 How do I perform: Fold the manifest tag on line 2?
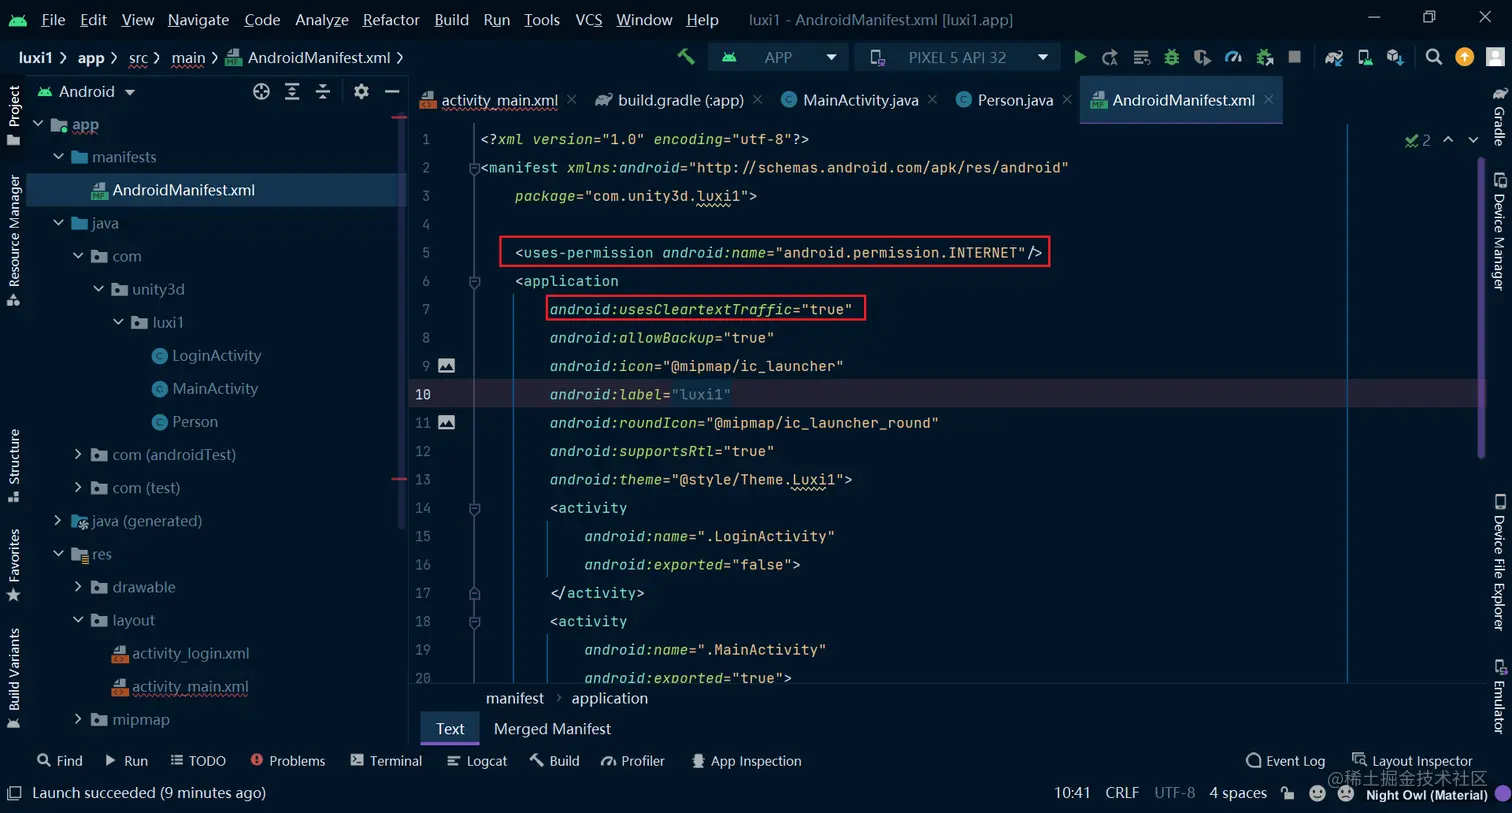click(474, 168)
